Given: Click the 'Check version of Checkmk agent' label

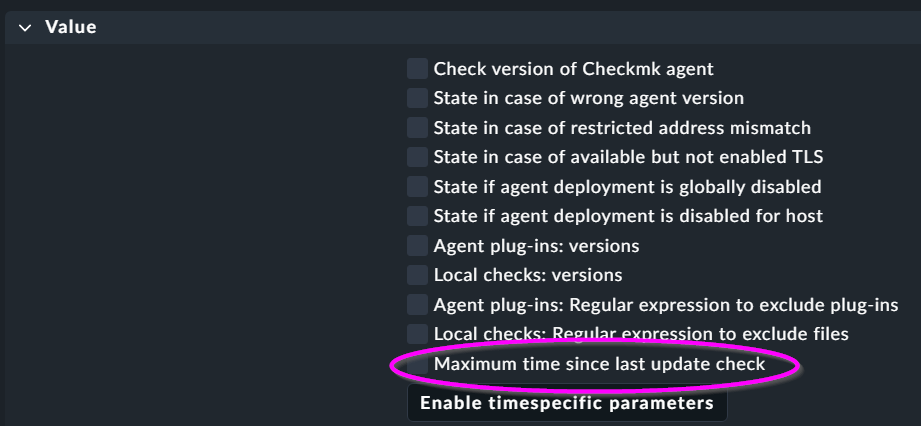Looking at the screenshot, I should [x=573, y=69].
